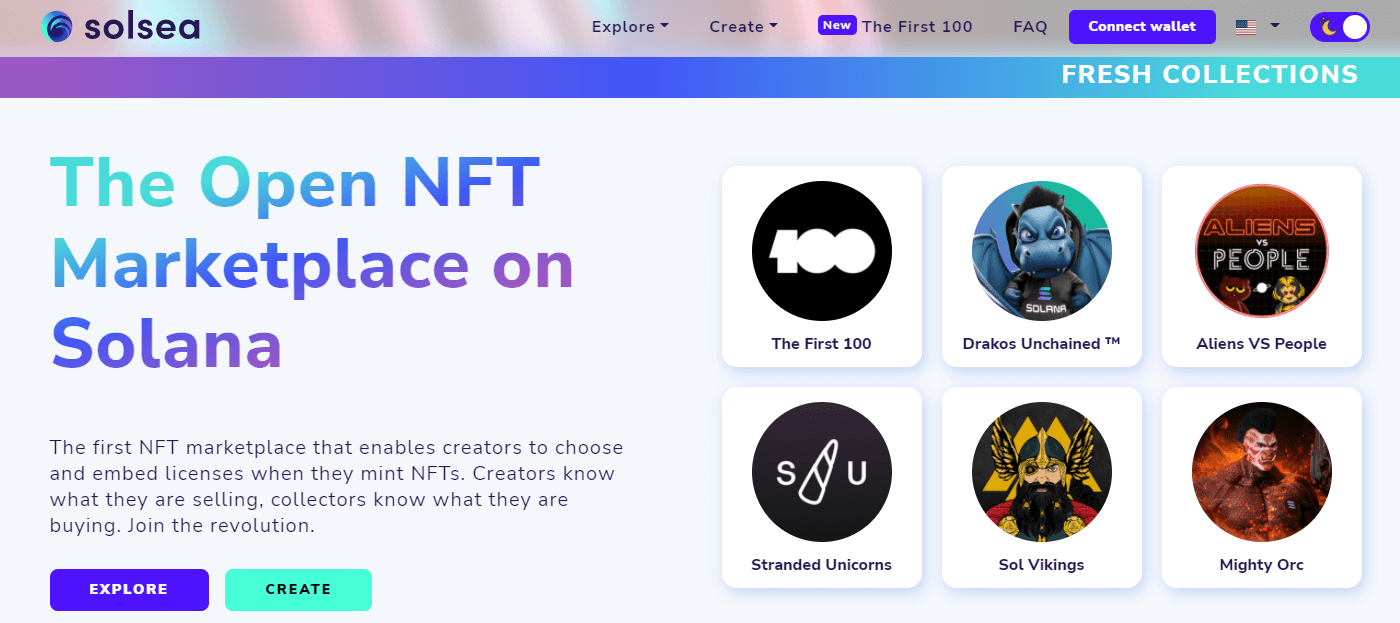
Task: Click the Fresh Collections banner heading
Action: [x=1209, y=75]
